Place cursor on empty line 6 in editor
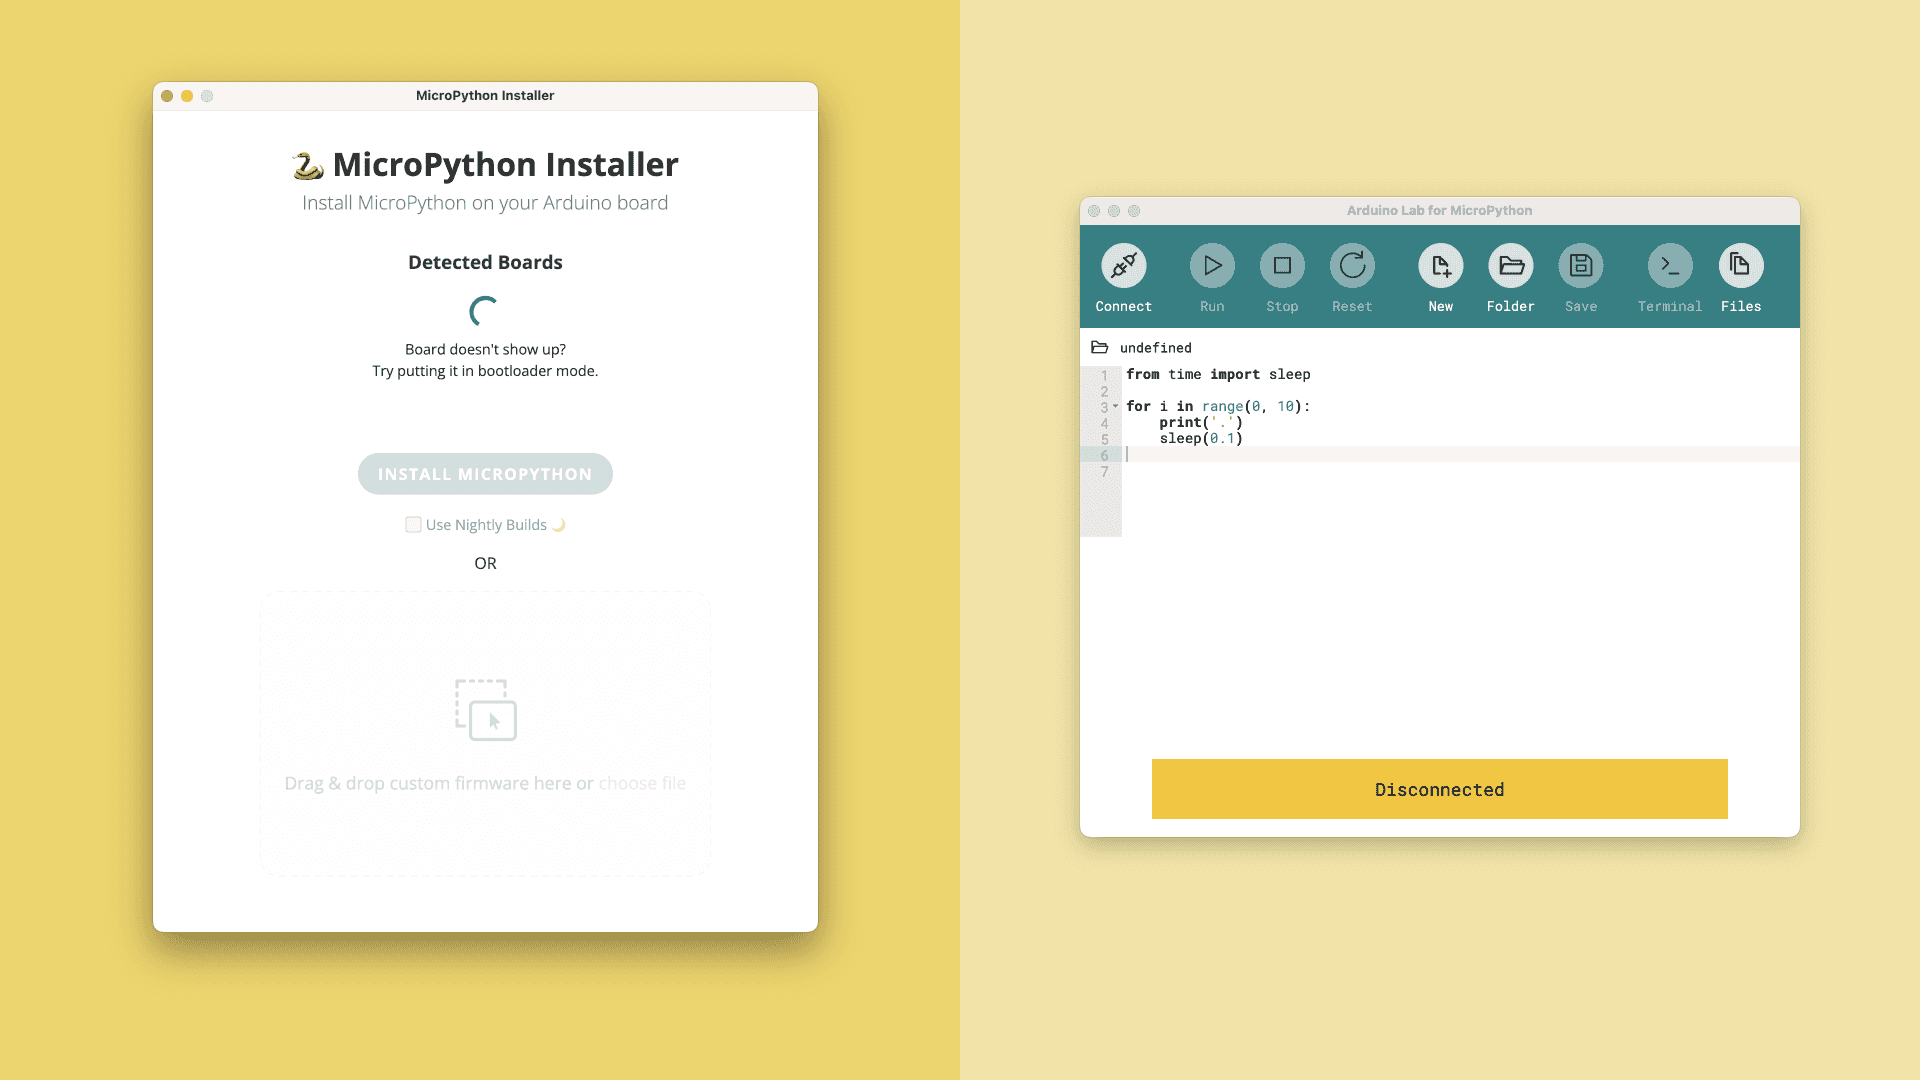 click(x=1460, y=454)
